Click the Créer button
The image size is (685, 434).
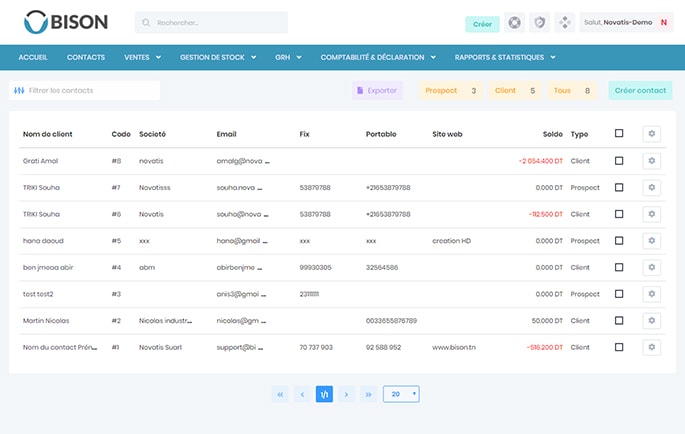(482, 24)
